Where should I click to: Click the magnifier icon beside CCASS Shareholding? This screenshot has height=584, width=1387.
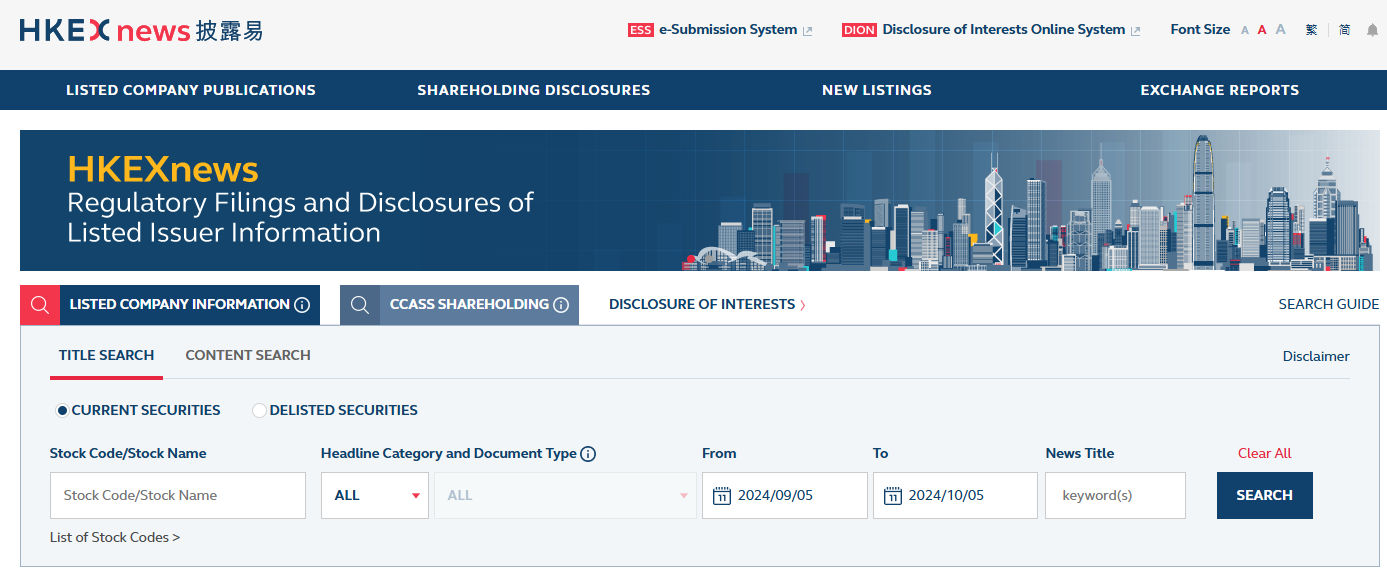(x=360, y=305)
